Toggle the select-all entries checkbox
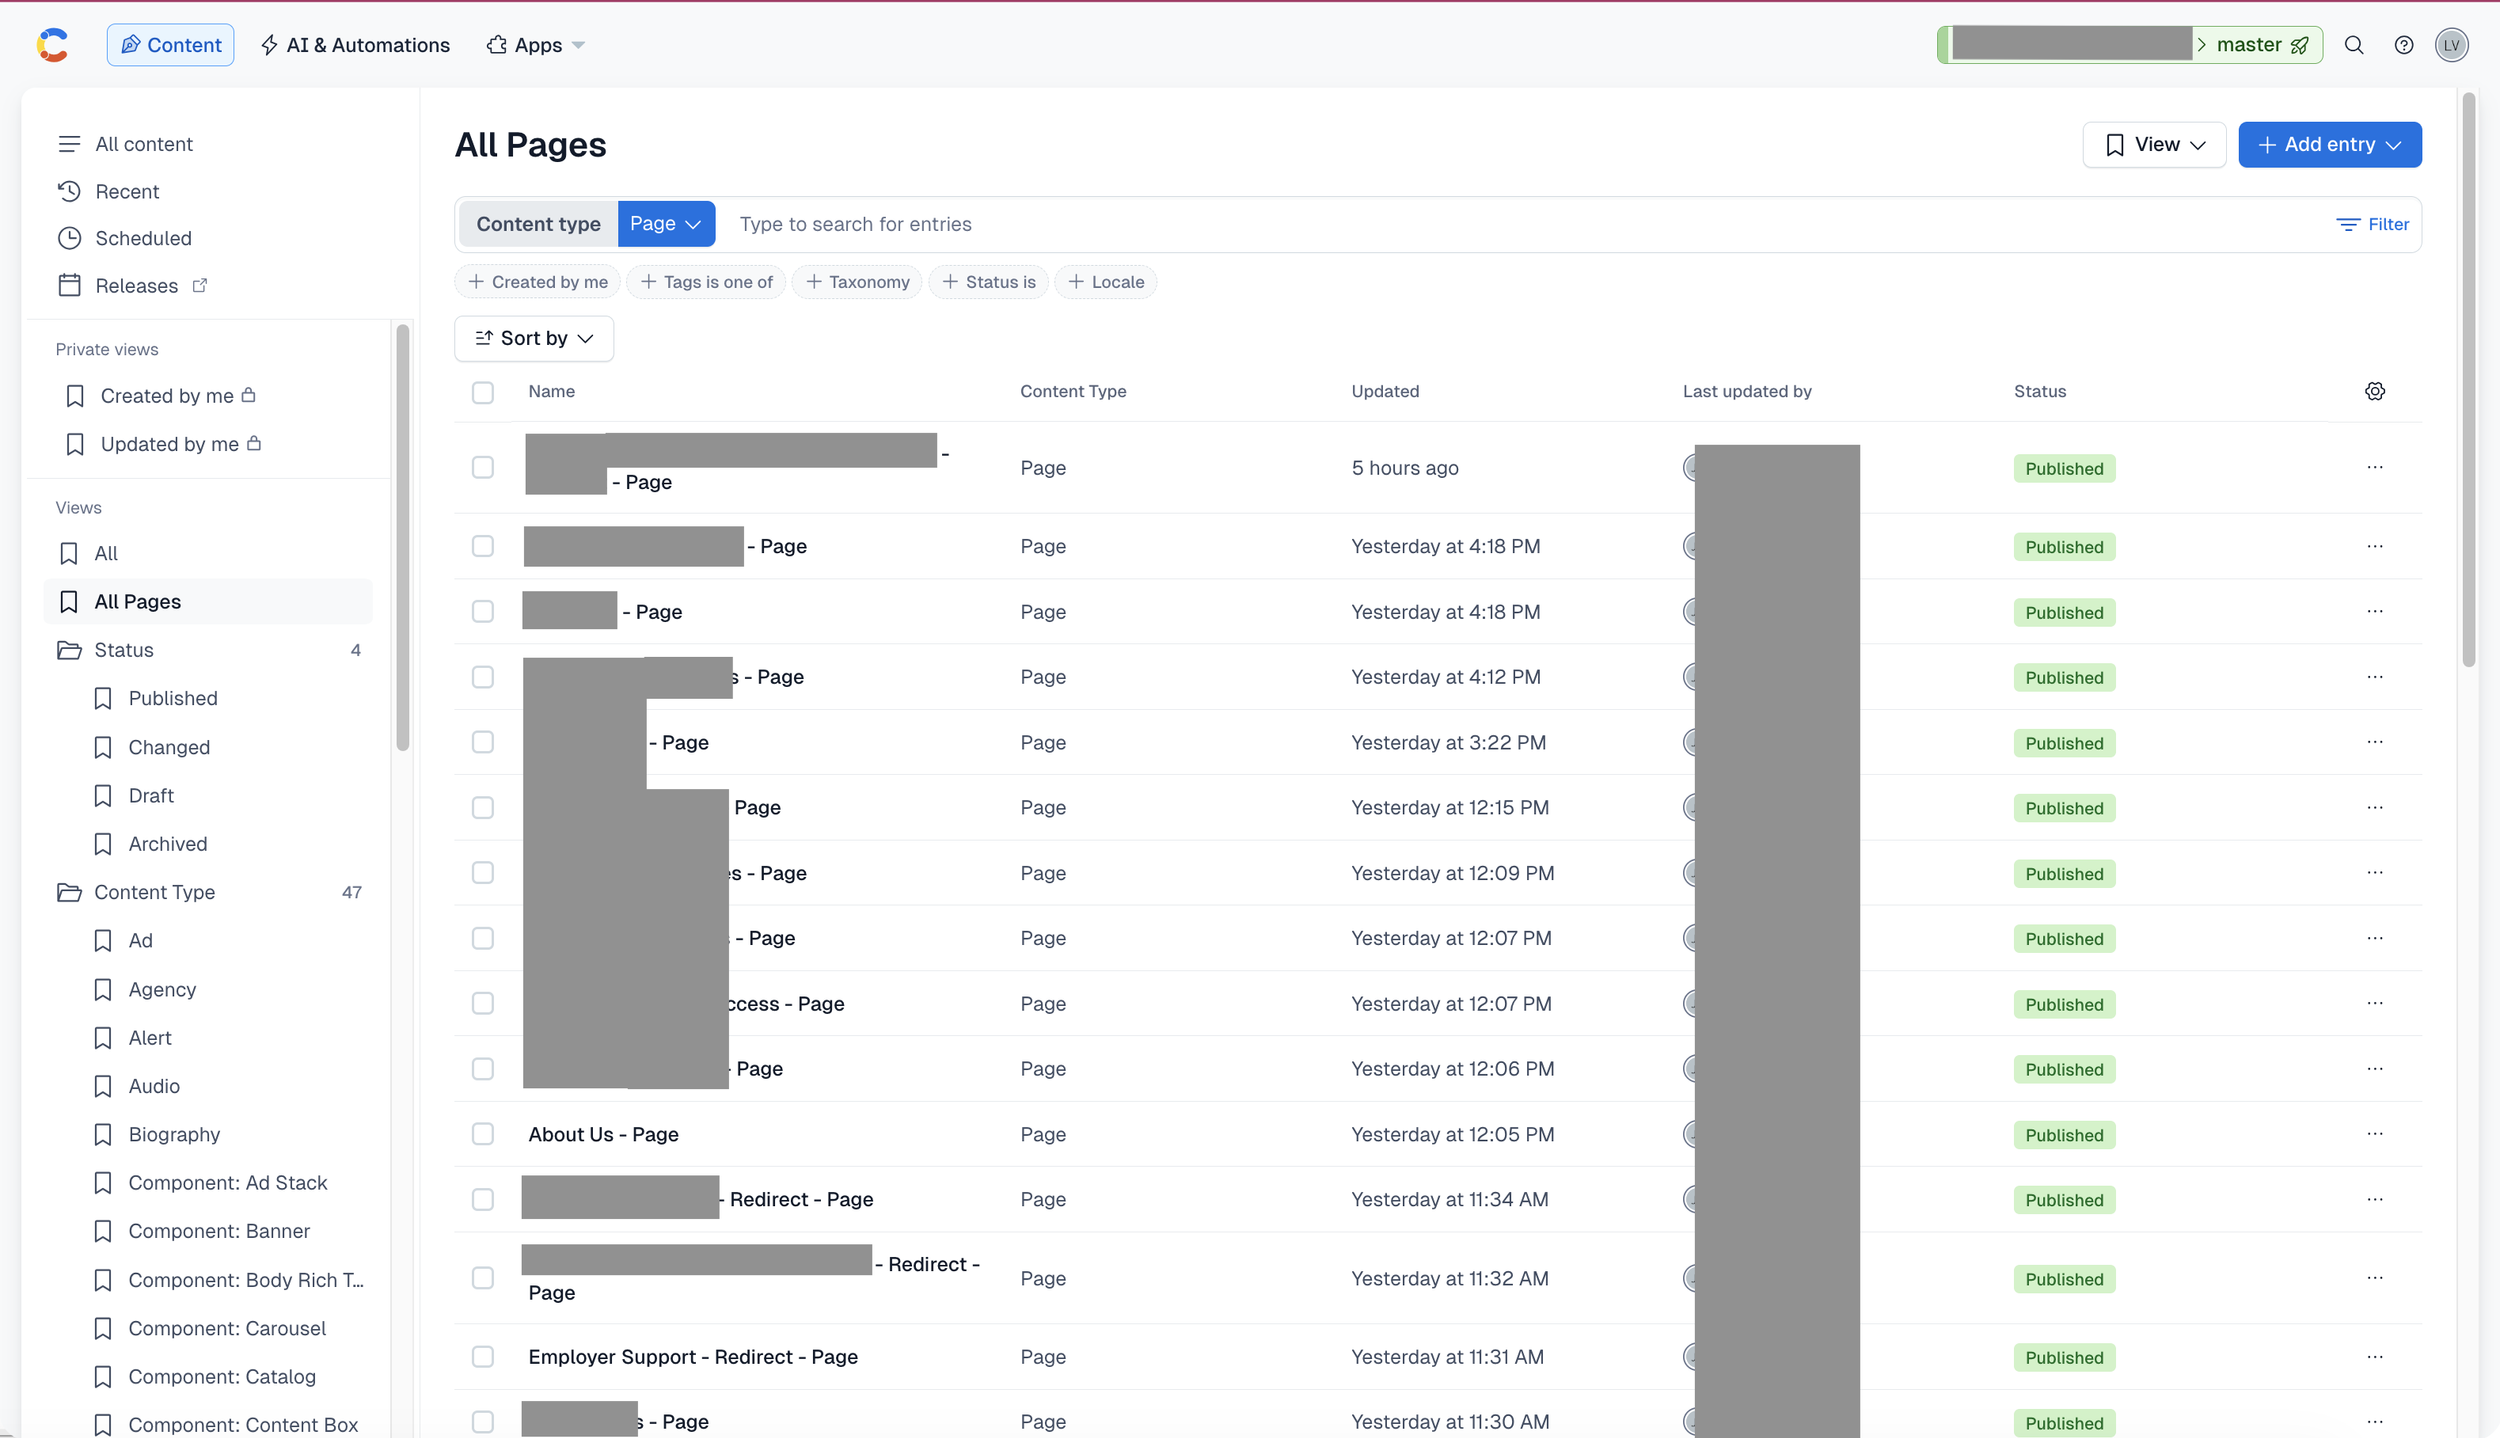Viewport: 2500px width, 1438px height. (483, 392)
